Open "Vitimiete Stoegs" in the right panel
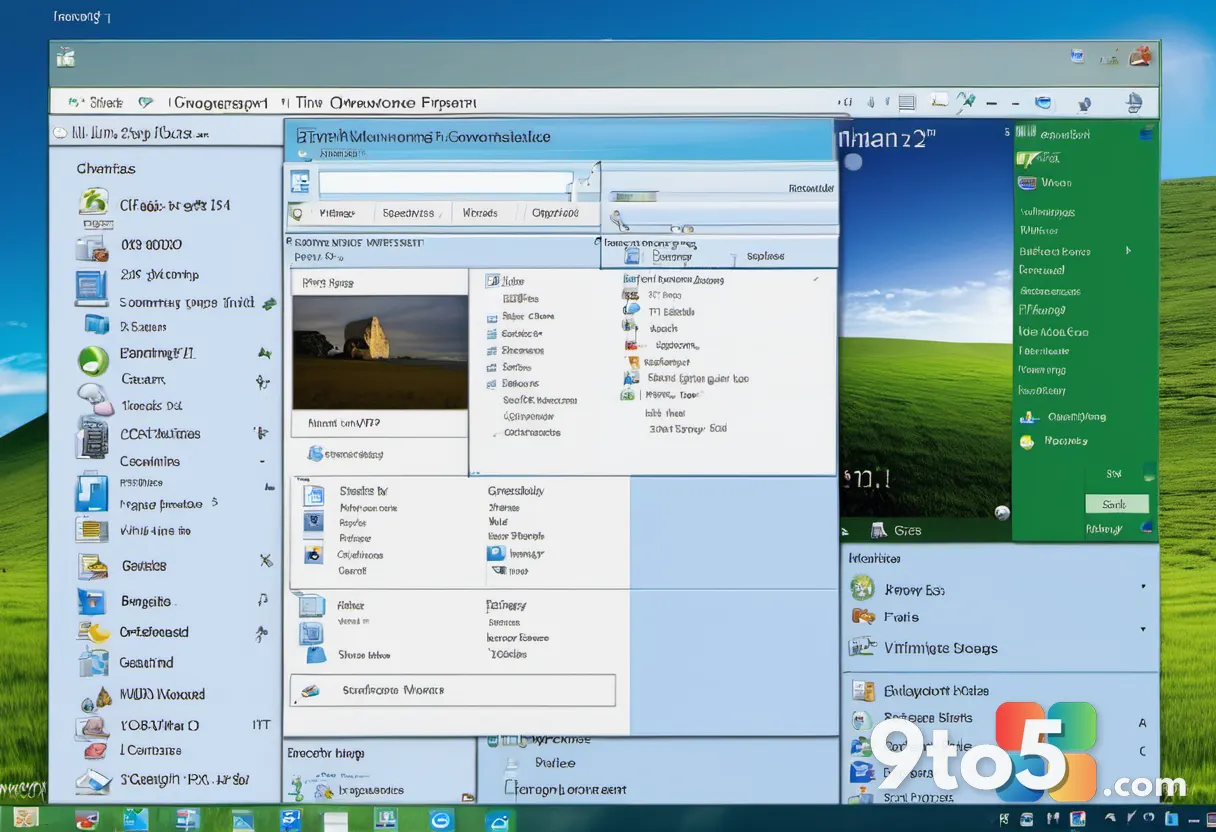 (x=940, y=648)
